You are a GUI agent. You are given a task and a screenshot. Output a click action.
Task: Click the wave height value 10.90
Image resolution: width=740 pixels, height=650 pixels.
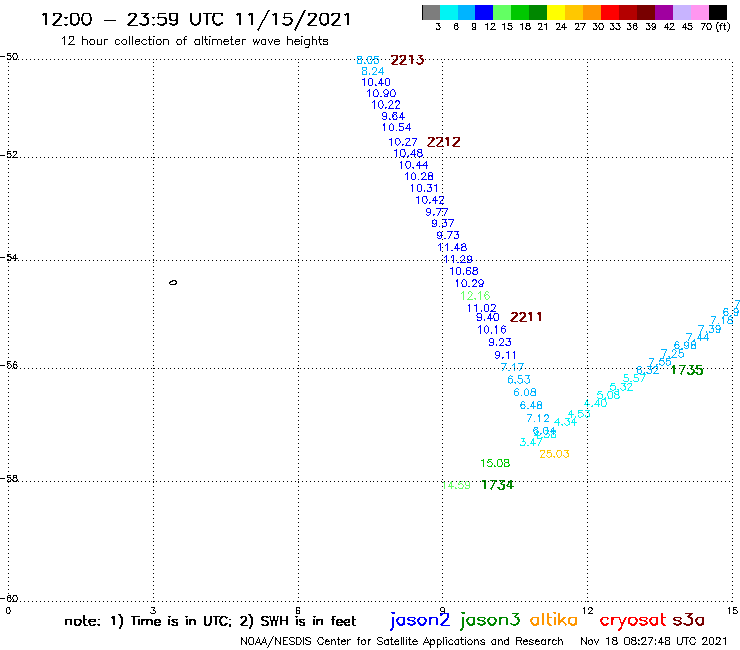click(x=381, y=93)
